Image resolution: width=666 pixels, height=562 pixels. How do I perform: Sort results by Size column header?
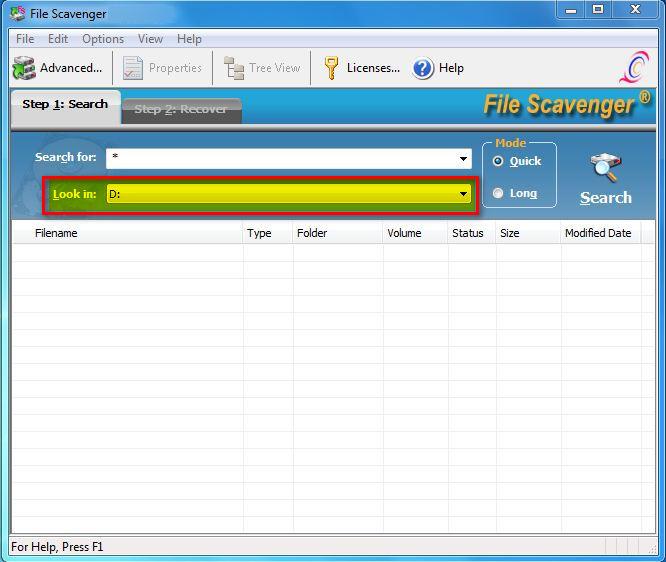pyautogui.click(x=528, y=233)
